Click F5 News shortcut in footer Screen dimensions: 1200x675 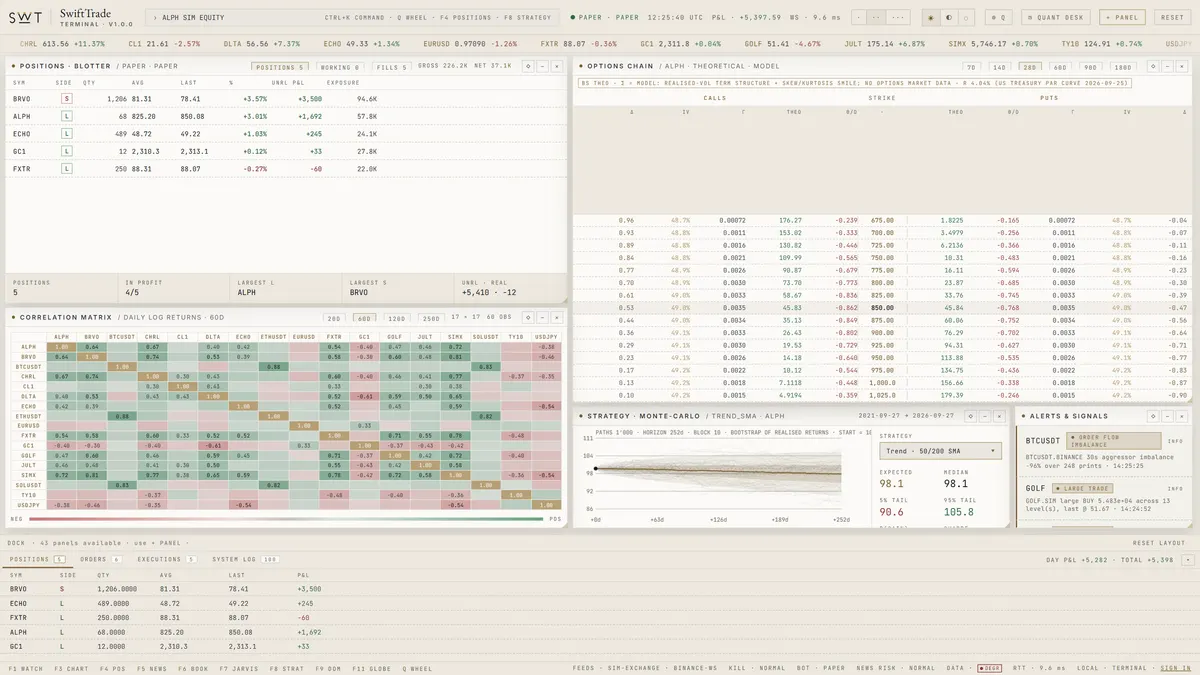click(x=151, y=667)
